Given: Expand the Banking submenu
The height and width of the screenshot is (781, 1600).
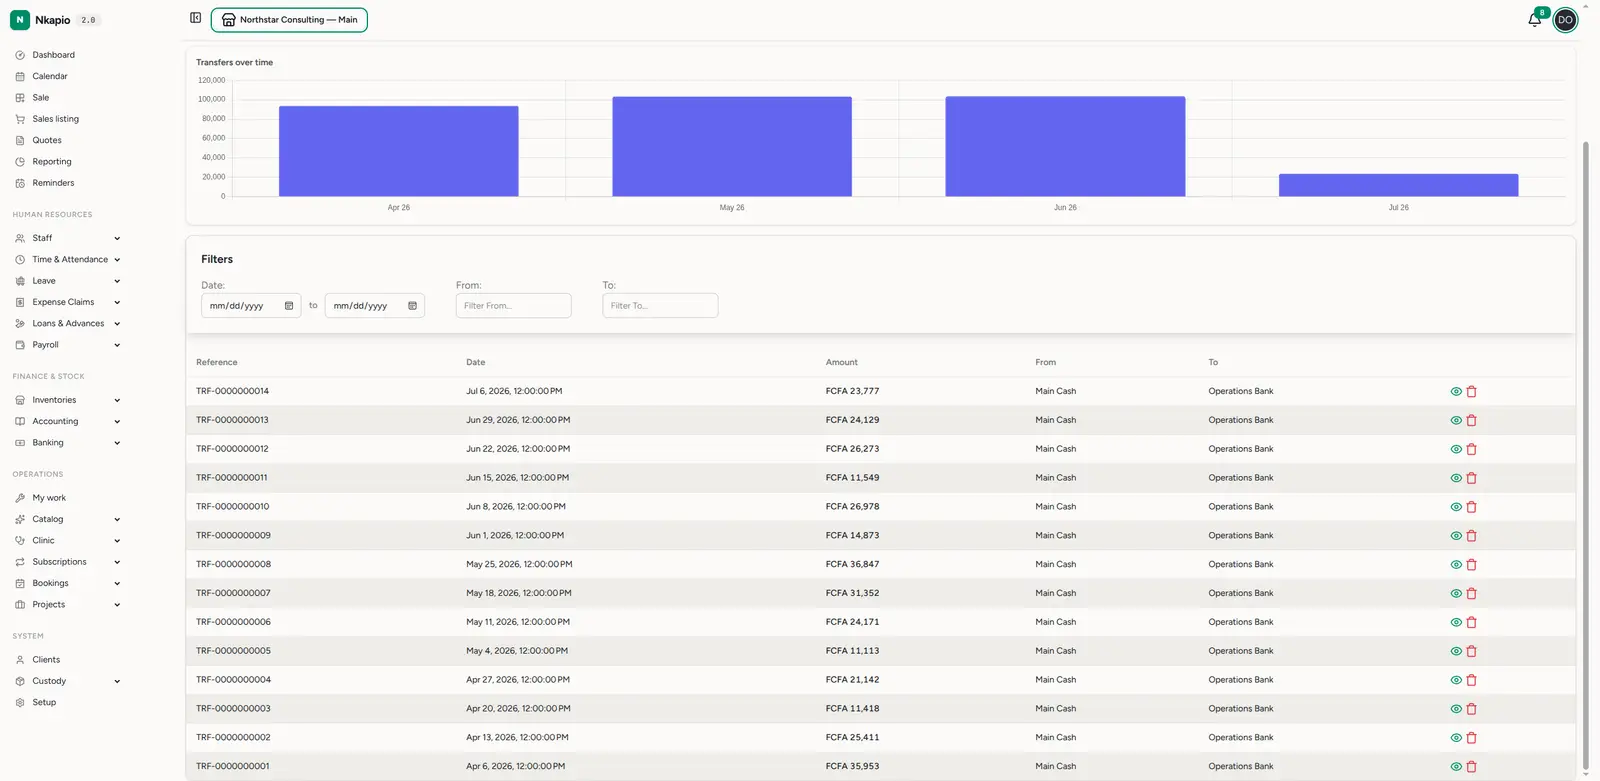Looking at the screenshot, I should pos(117,443).
